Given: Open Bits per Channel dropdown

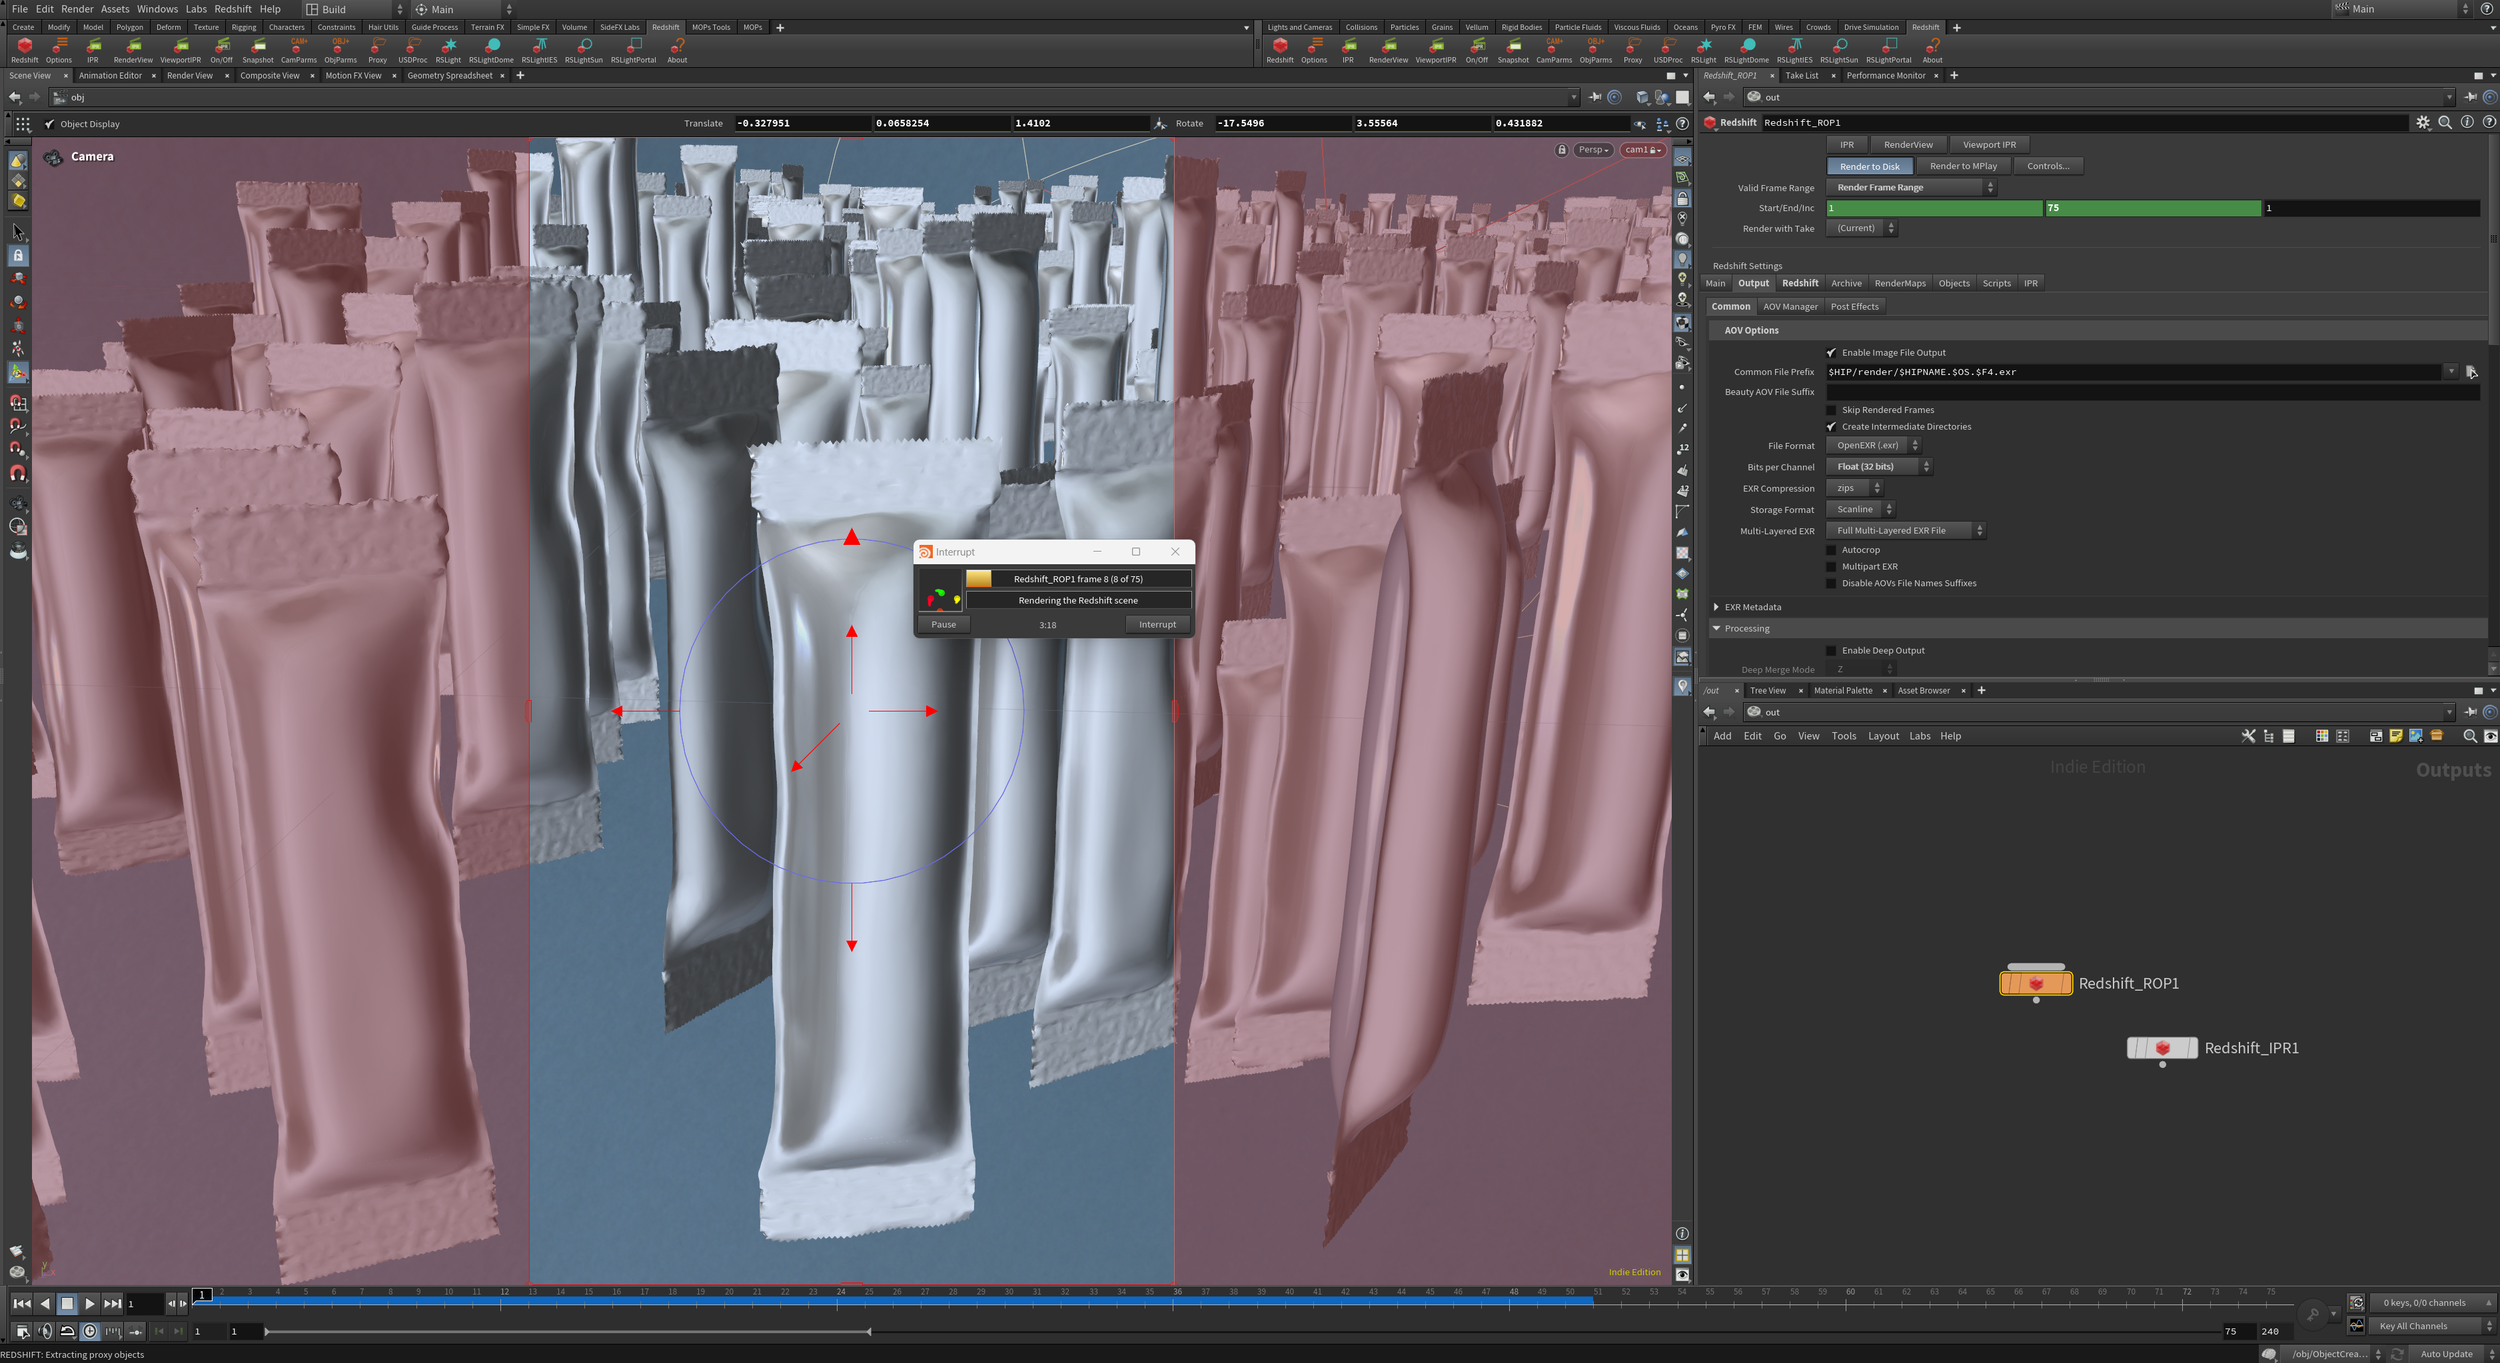Looking at the screenshot, I should tap(1878, 467).
